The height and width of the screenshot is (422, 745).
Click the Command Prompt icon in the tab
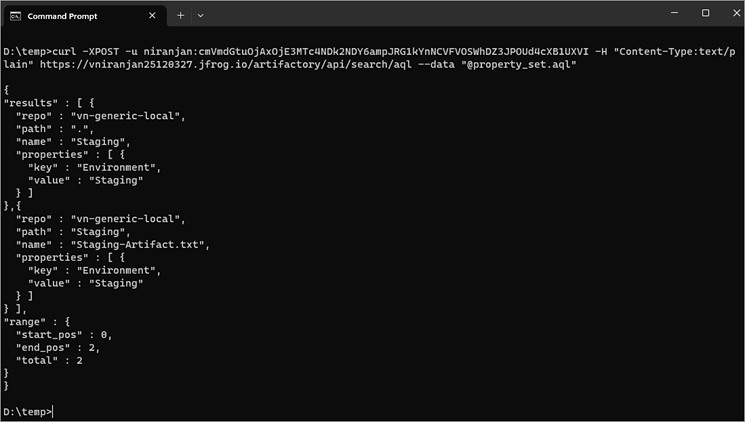click(x=16, y=16)
